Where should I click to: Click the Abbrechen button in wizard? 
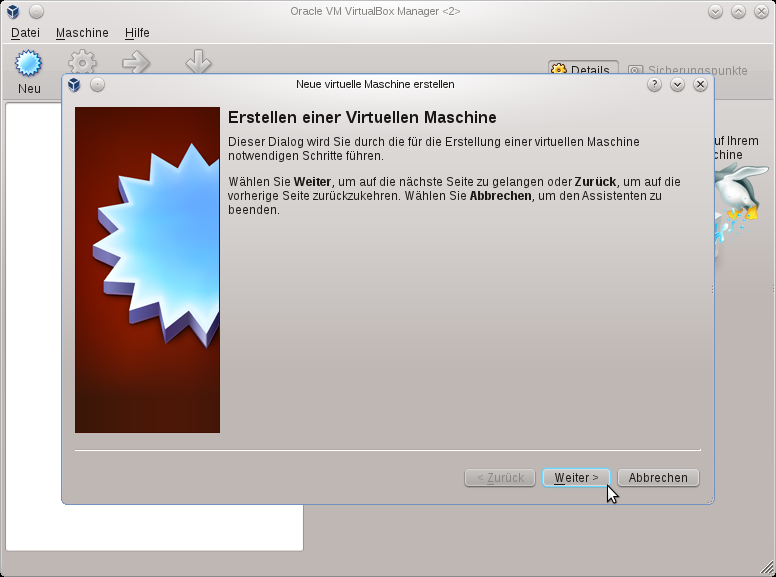pos(658,478)
